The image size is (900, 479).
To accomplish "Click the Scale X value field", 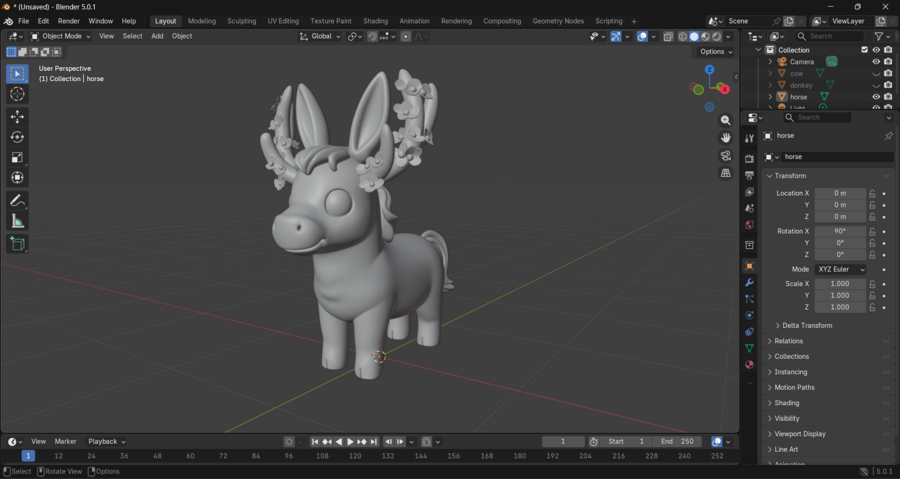I will (840, 284).
